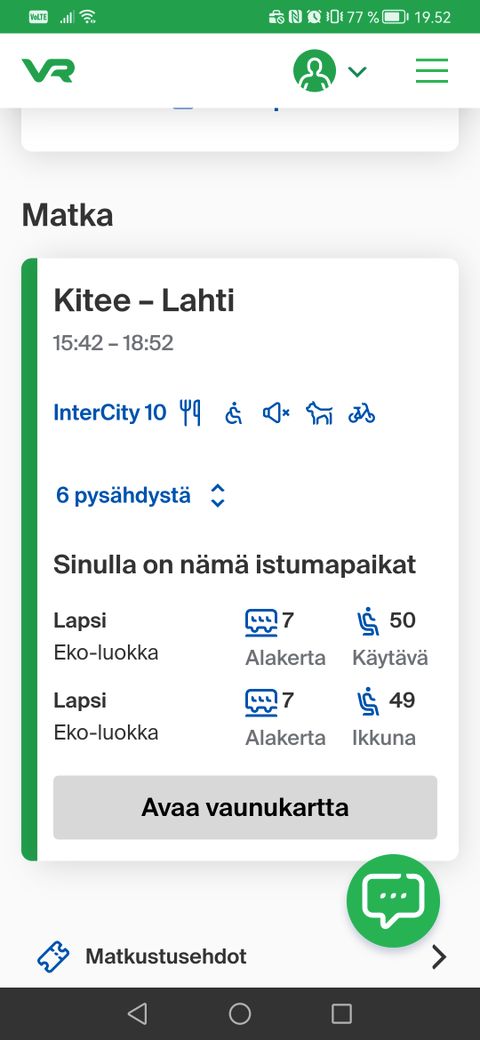This screenshot has height=1040, width=480.
Task: Tap the Android back navigation button
Action: [x=137, y=1013]
